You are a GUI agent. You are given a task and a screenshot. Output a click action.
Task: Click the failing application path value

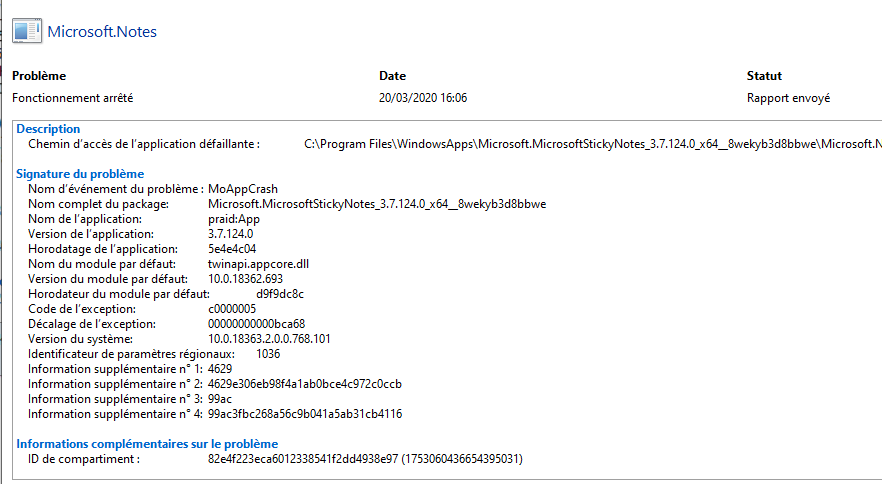point(593,144)
